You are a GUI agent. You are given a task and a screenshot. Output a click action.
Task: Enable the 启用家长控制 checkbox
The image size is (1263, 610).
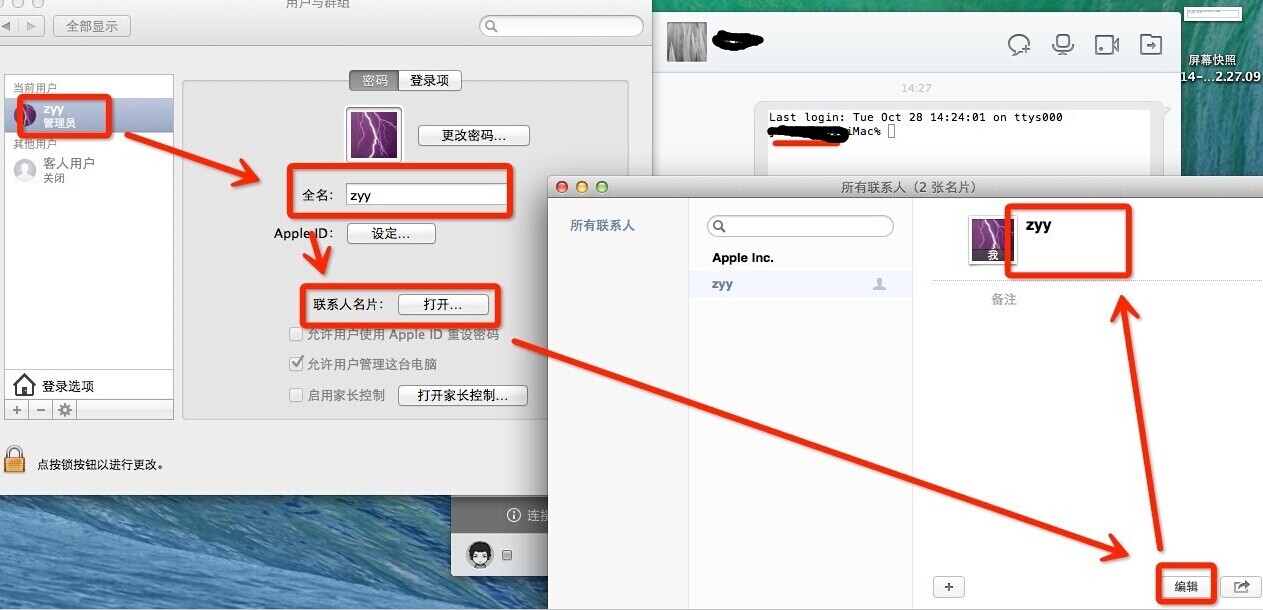(296, 395)
